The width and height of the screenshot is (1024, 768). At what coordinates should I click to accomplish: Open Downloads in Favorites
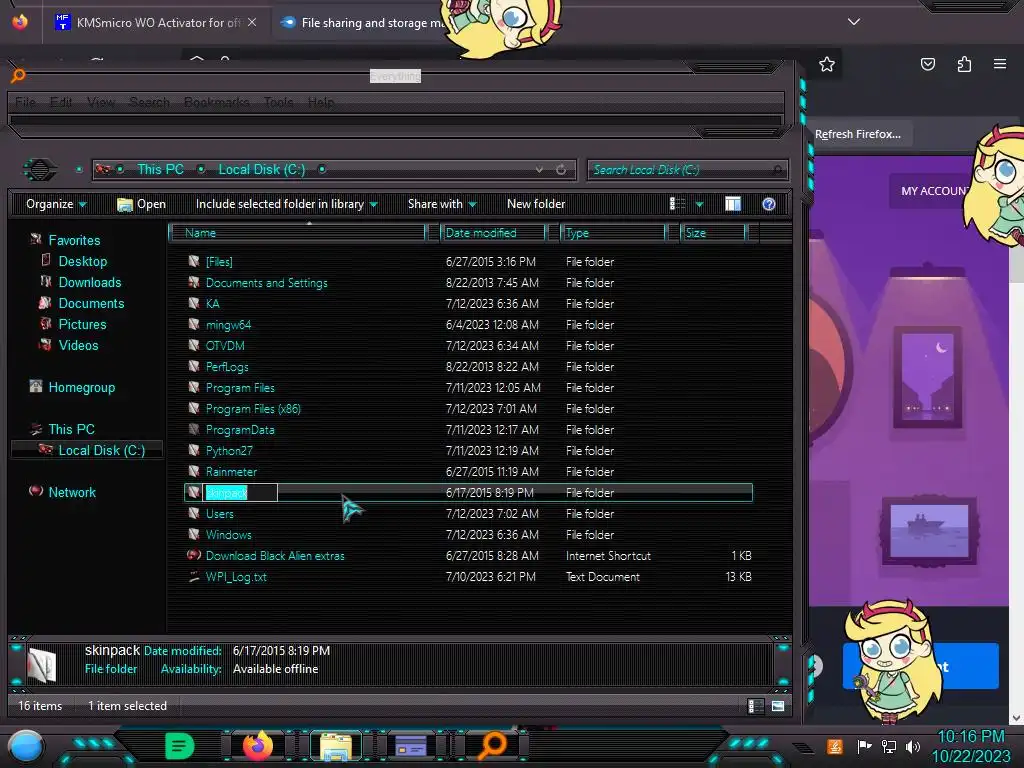89,282
